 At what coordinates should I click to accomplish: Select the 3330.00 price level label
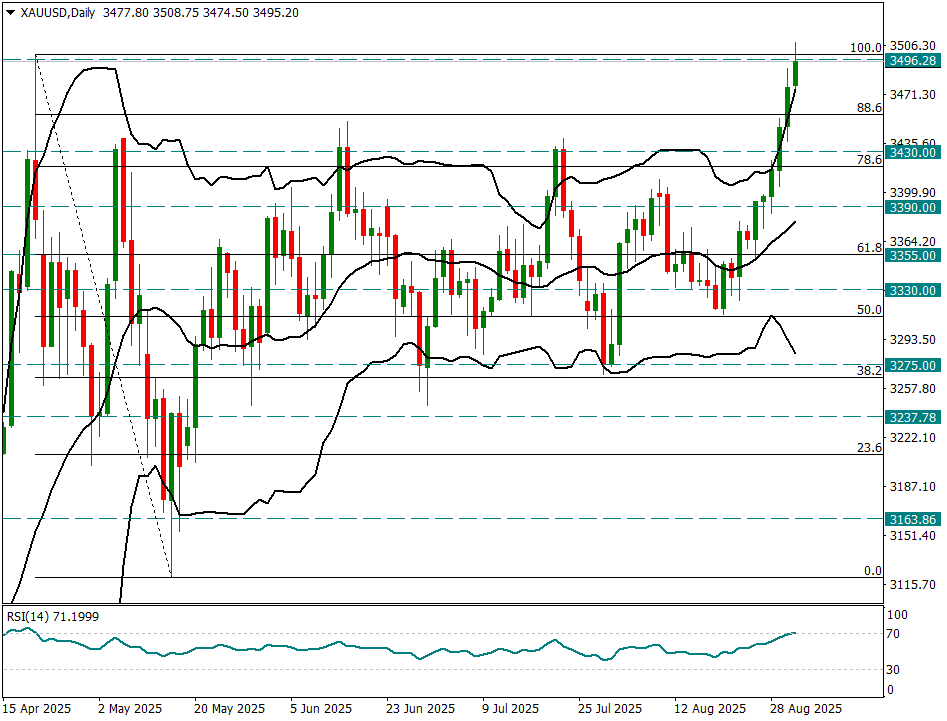913,290
